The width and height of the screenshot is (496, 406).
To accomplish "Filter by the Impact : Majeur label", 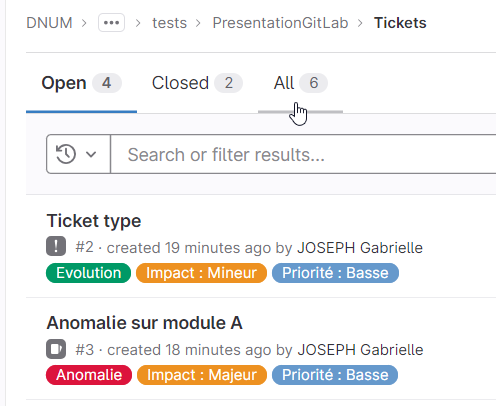I will (x=202, y=375).
